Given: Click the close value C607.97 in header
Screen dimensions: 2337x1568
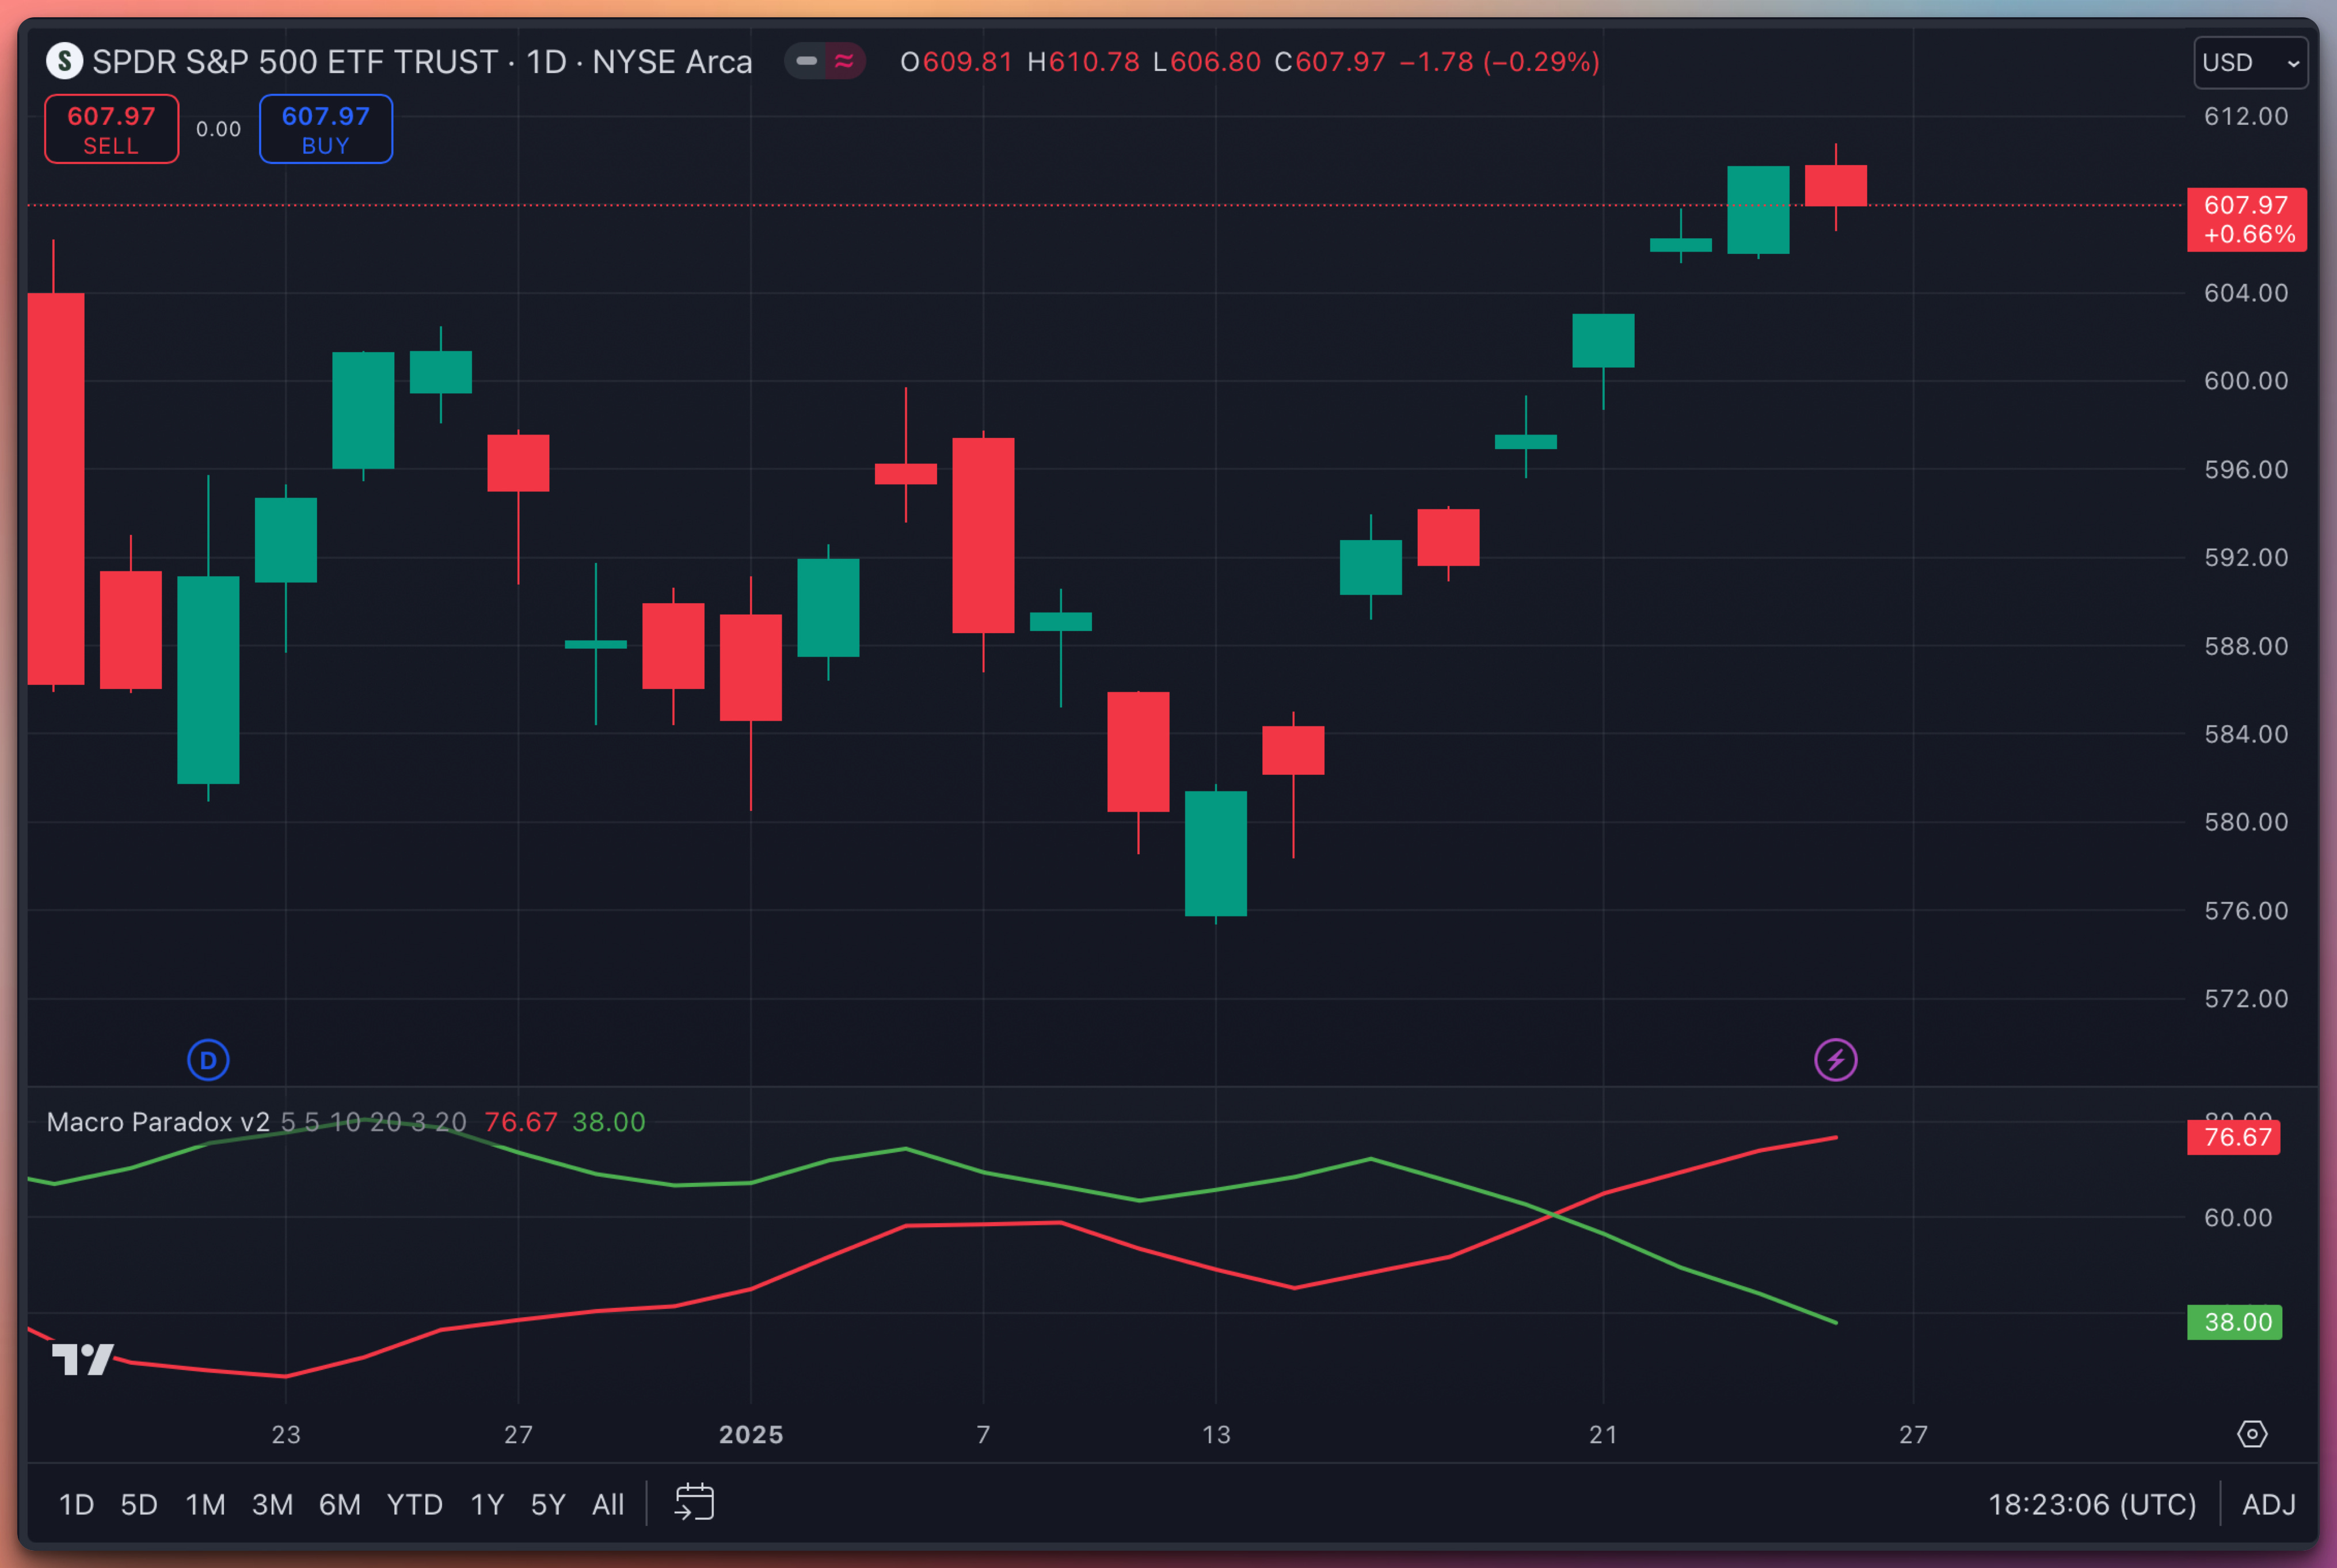Looking at the screenshot, I should [1330, 62].
